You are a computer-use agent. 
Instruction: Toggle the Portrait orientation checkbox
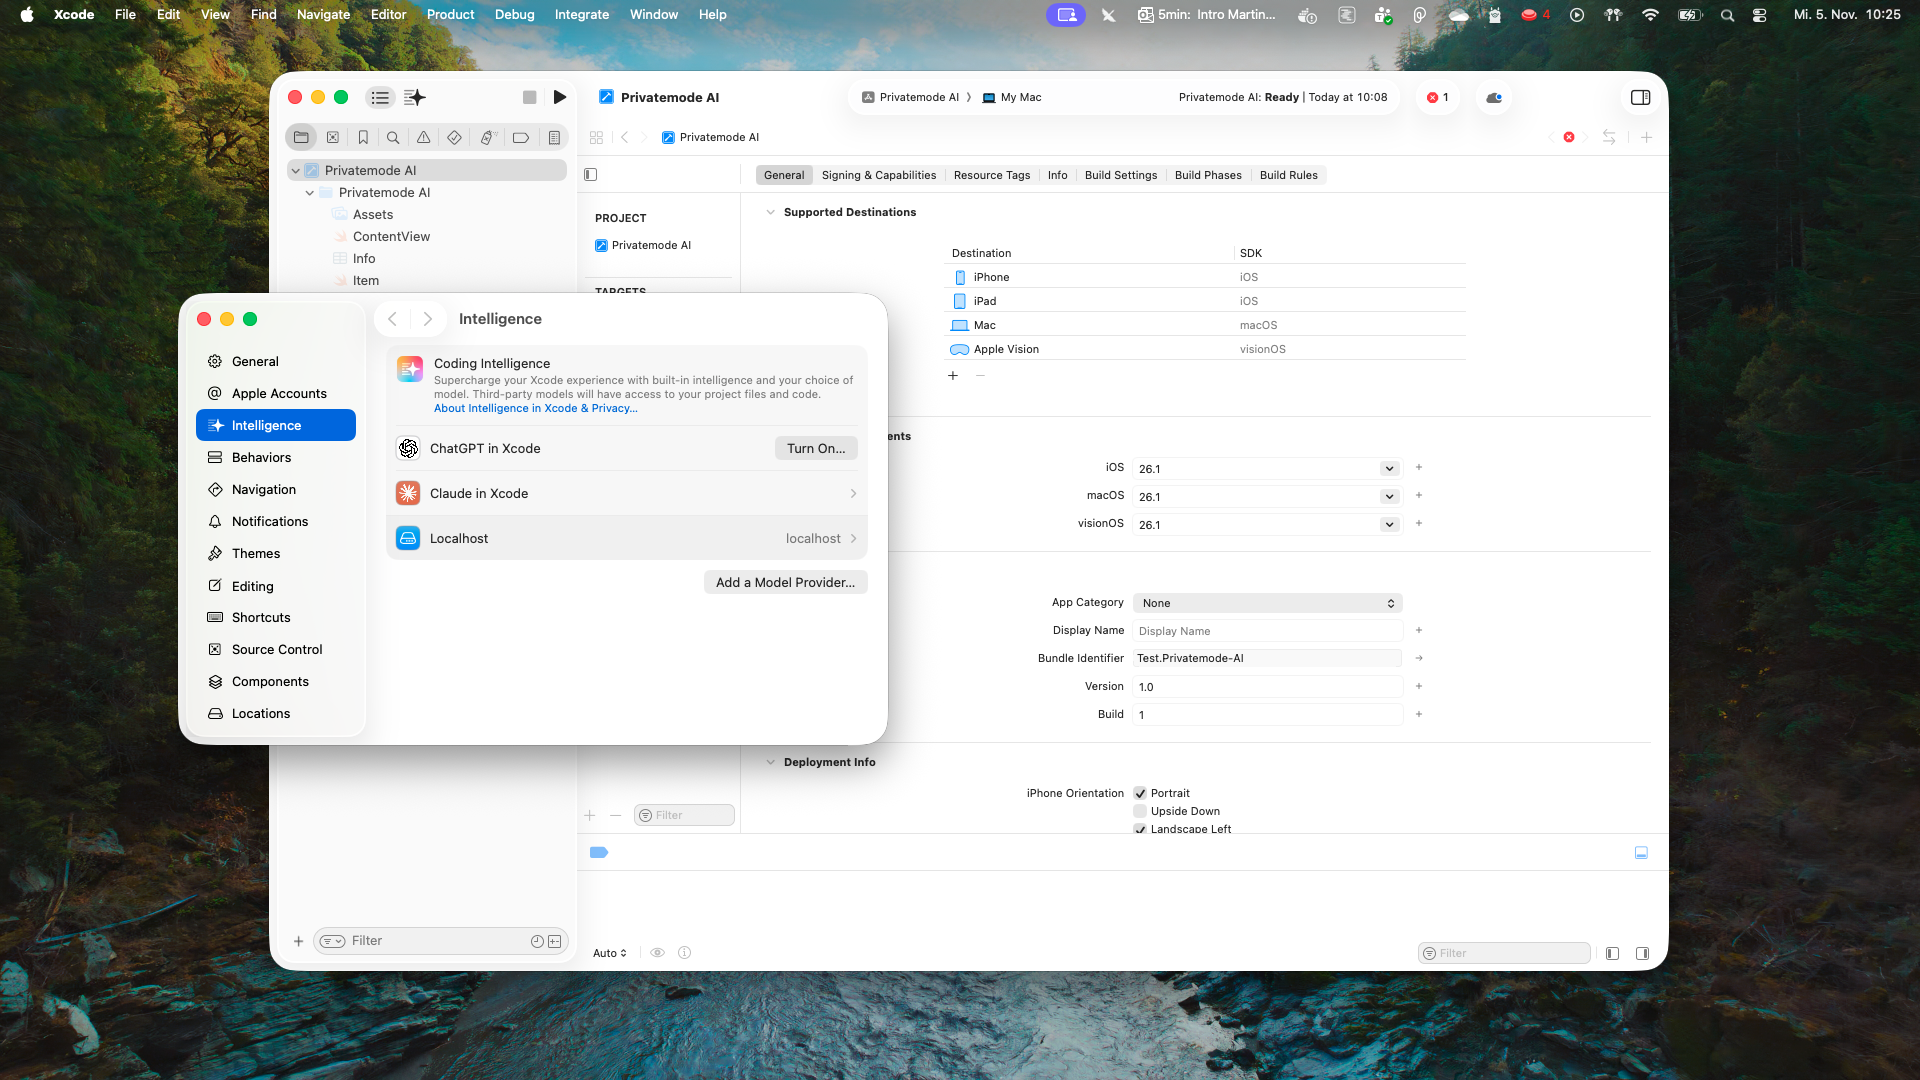(1140, 794)
